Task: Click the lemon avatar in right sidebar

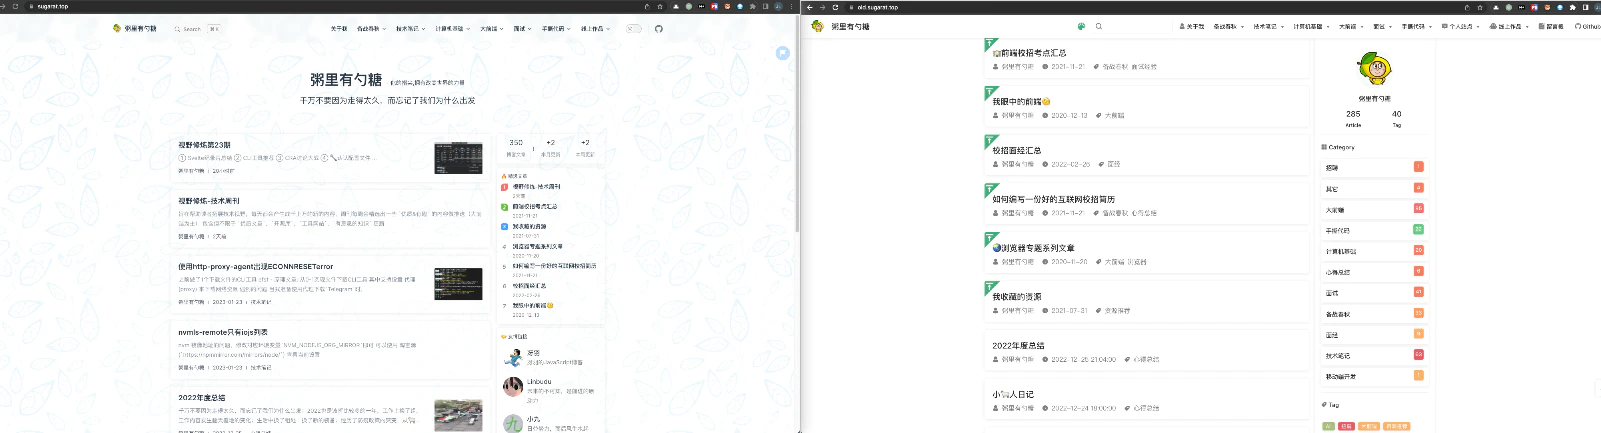Action: tap(1374, 69)
